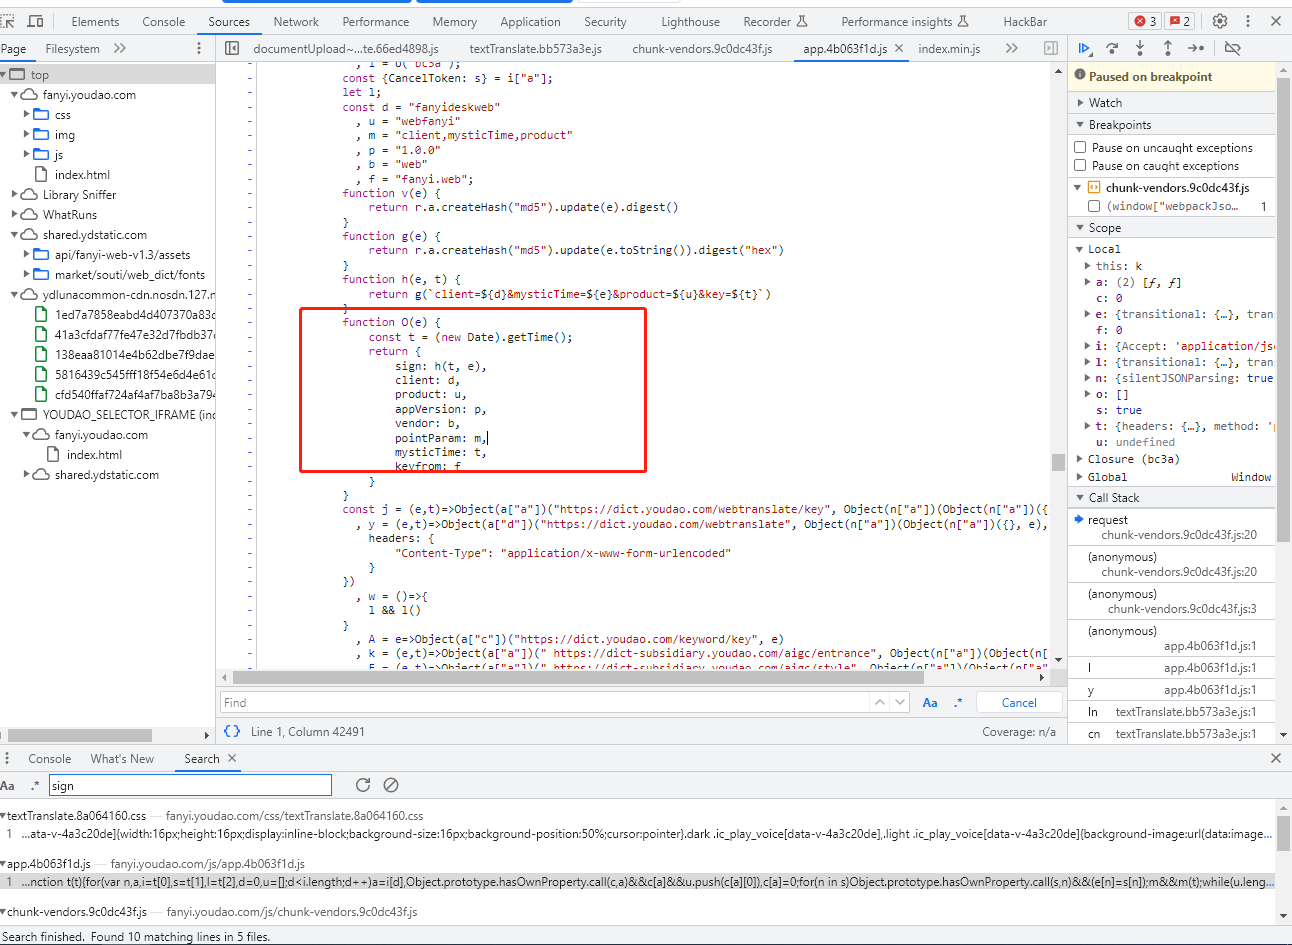The image size is (1292, 945).
Task: Jump to next Find match
Action: [900, 702]
